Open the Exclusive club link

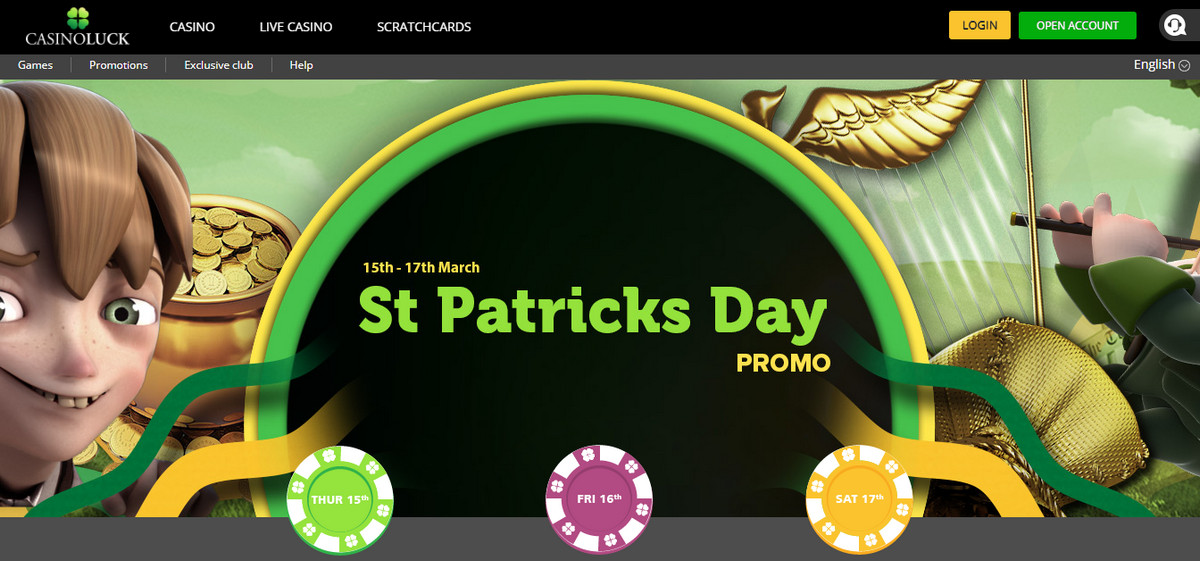(x=219, y=65)
